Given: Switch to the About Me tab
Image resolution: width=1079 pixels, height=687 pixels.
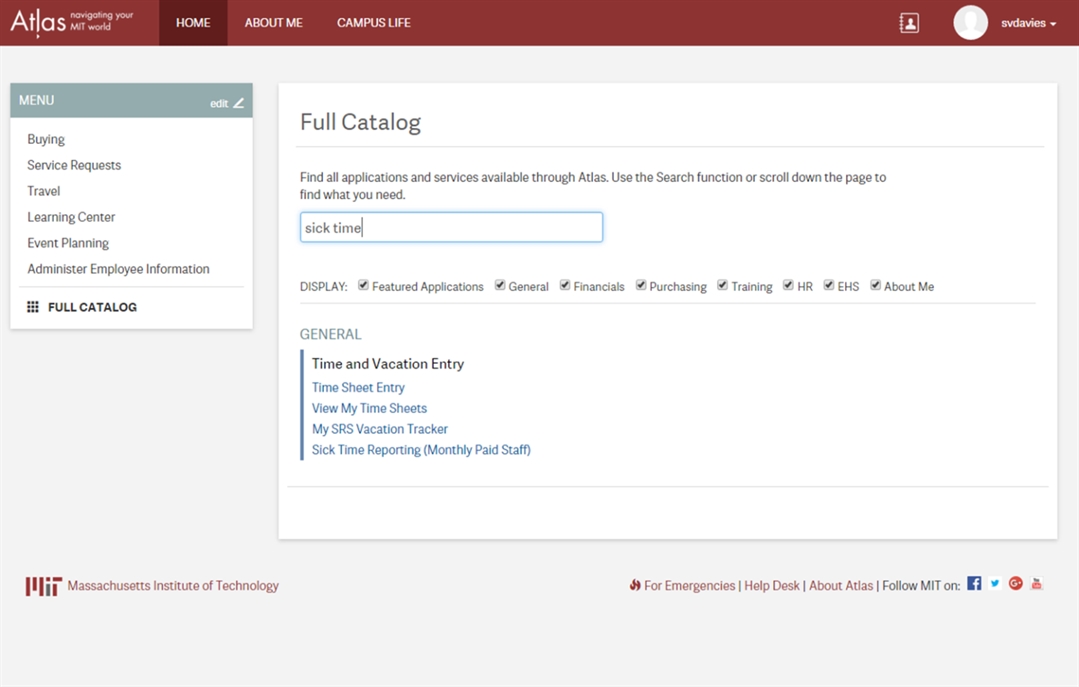Looking at the screenshot, I should point(273,23).
